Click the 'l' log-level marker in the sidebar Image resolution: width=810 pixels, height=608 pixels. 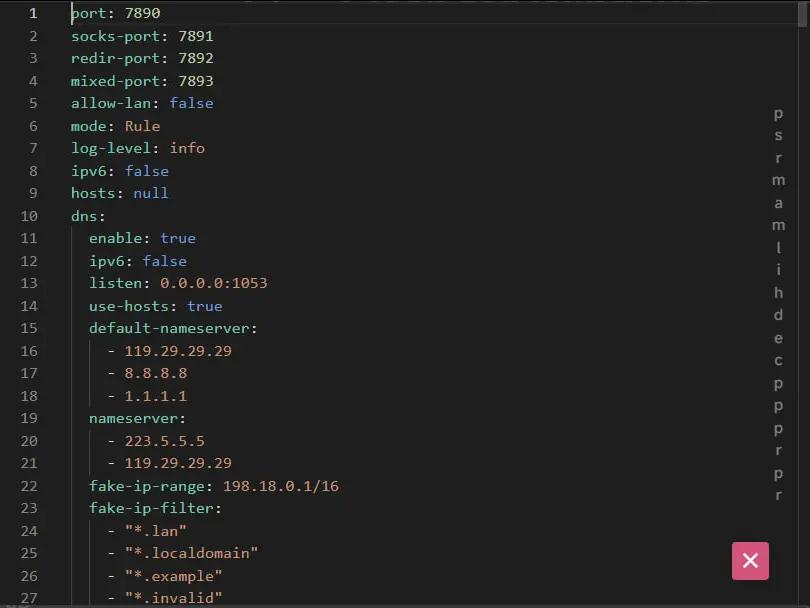point(778,249)
